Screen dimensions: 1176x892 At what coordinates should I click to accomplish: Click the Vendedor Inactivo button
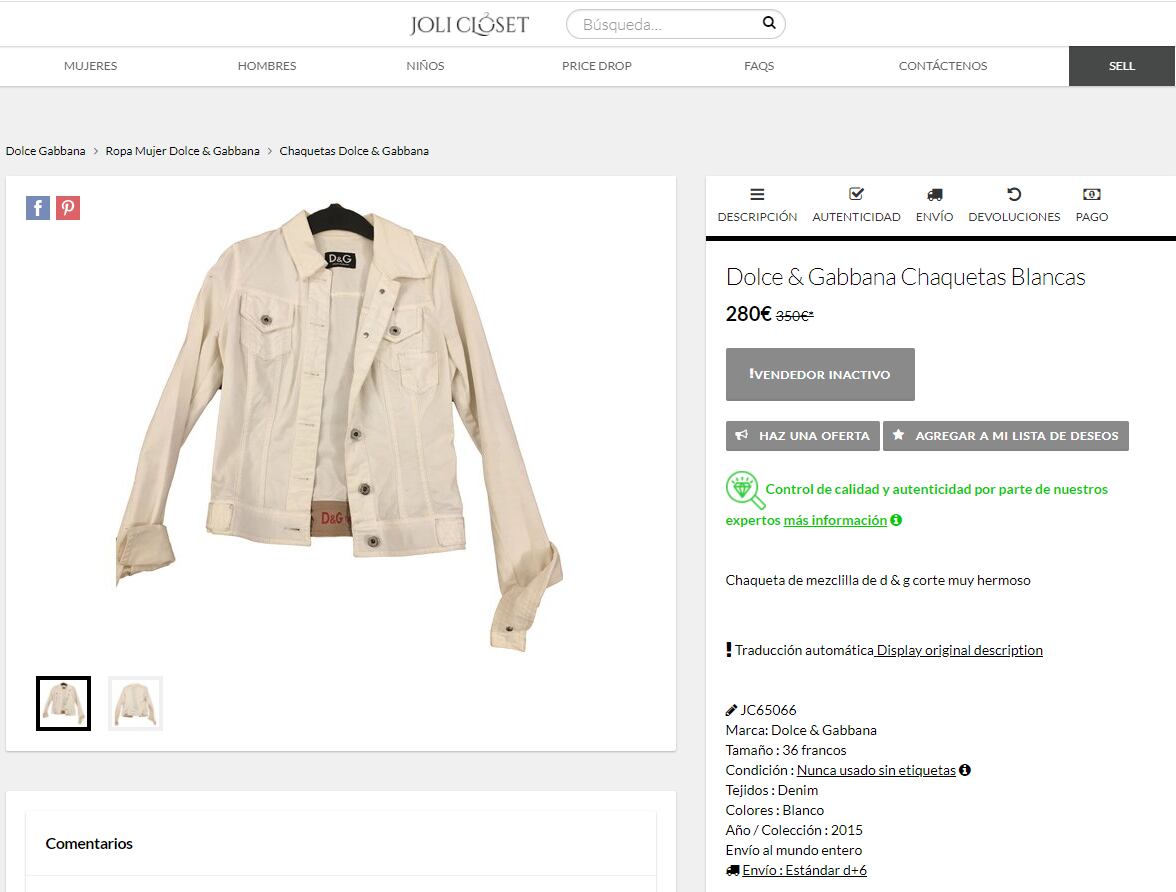[820, 374]
